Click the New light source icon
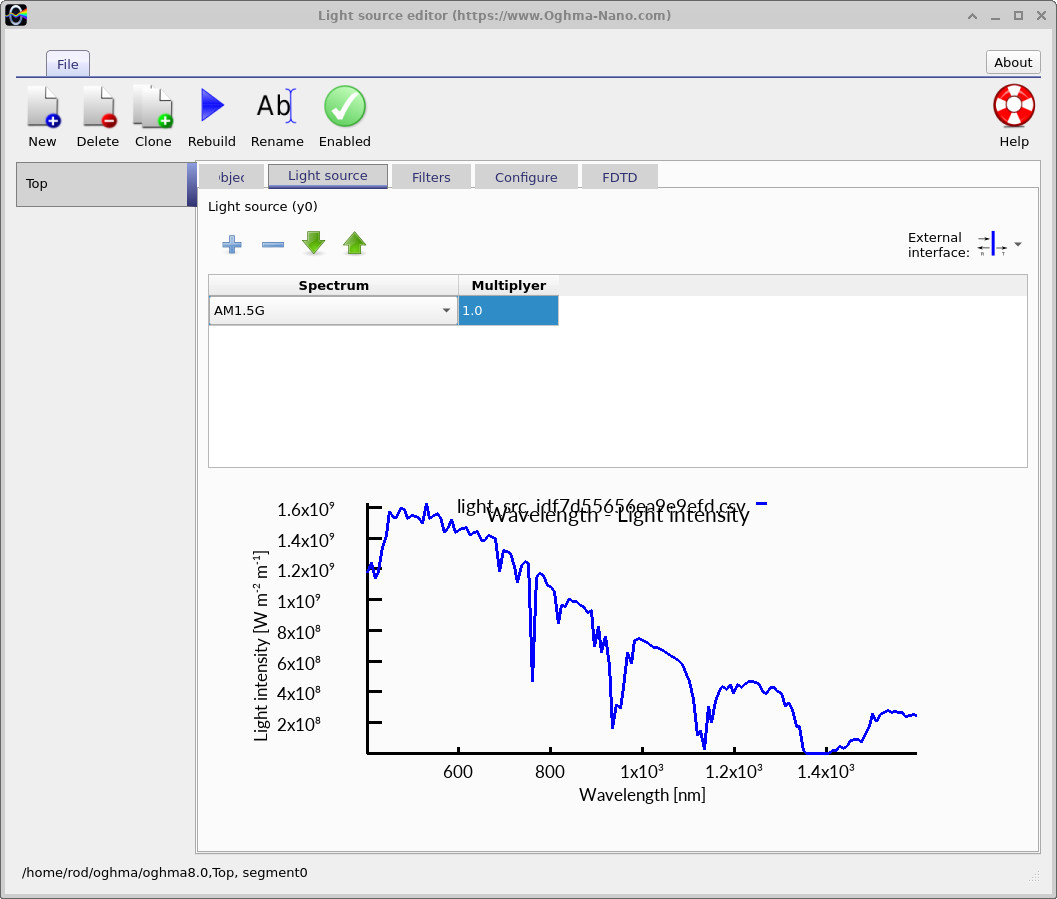Viewport: 1057px width, 899px height. pos(43,107)
